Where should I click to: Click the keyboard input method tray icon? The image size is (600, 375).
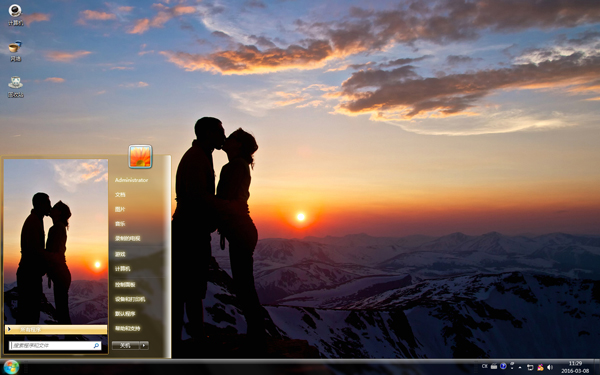click(x=494, y=366)
